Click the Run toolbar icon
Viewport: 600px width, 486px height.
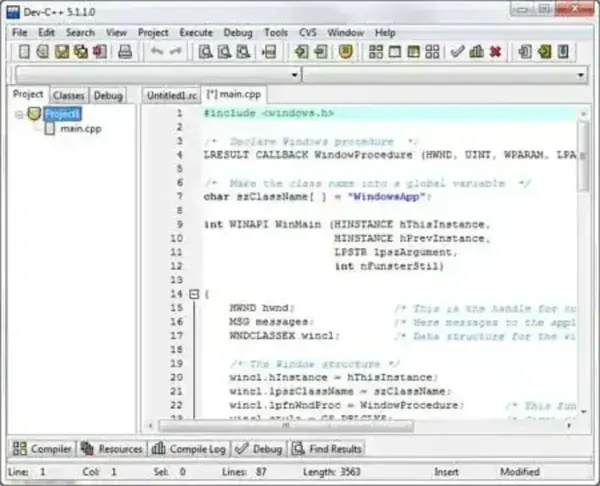(395, 51)
